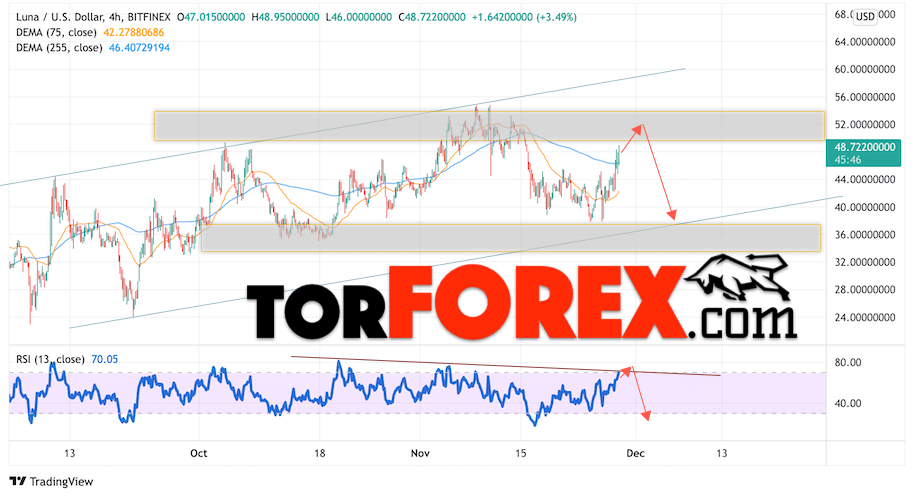Screen dimensions: 914x497
Task: Open the TradingView logo link
Action: [51, 481]
